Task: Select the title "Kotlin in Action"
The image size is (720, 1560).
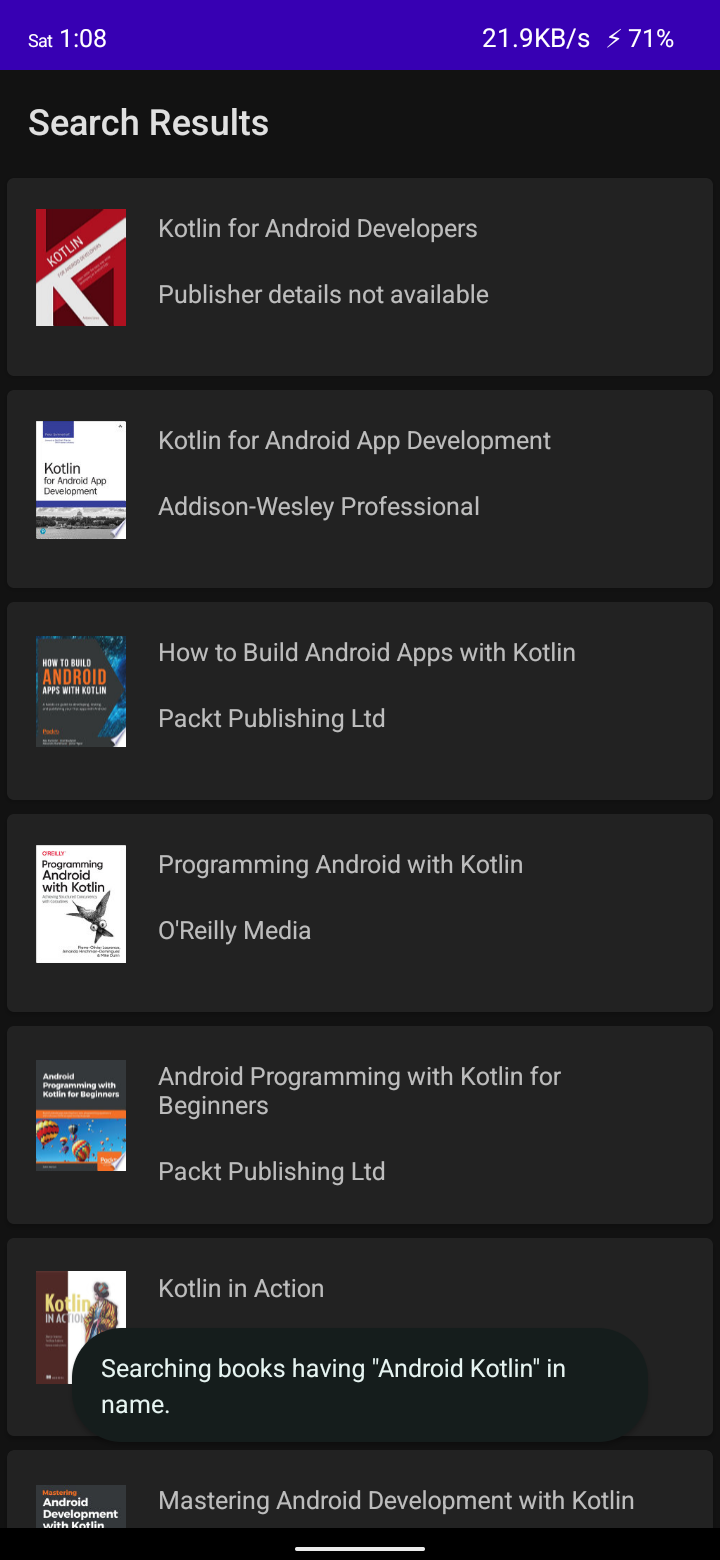Action: coord(241,1288)
